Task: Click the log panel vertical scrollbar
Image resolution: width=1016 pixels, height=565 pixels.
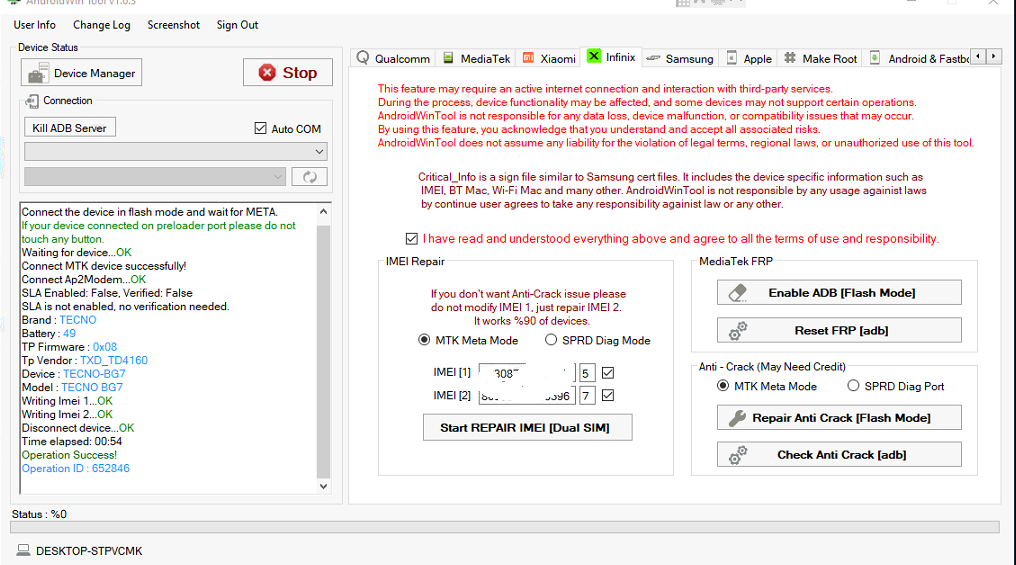Action: point(323,350)
